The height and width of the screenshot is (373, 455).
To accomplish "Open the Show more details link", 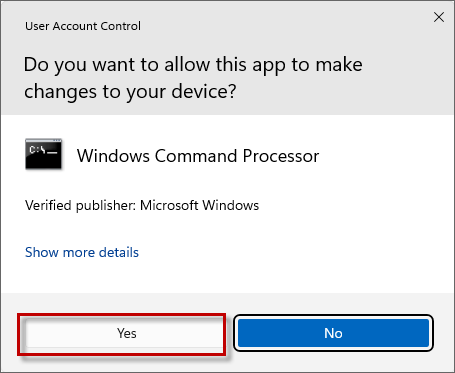I will [x=82, y=252].
